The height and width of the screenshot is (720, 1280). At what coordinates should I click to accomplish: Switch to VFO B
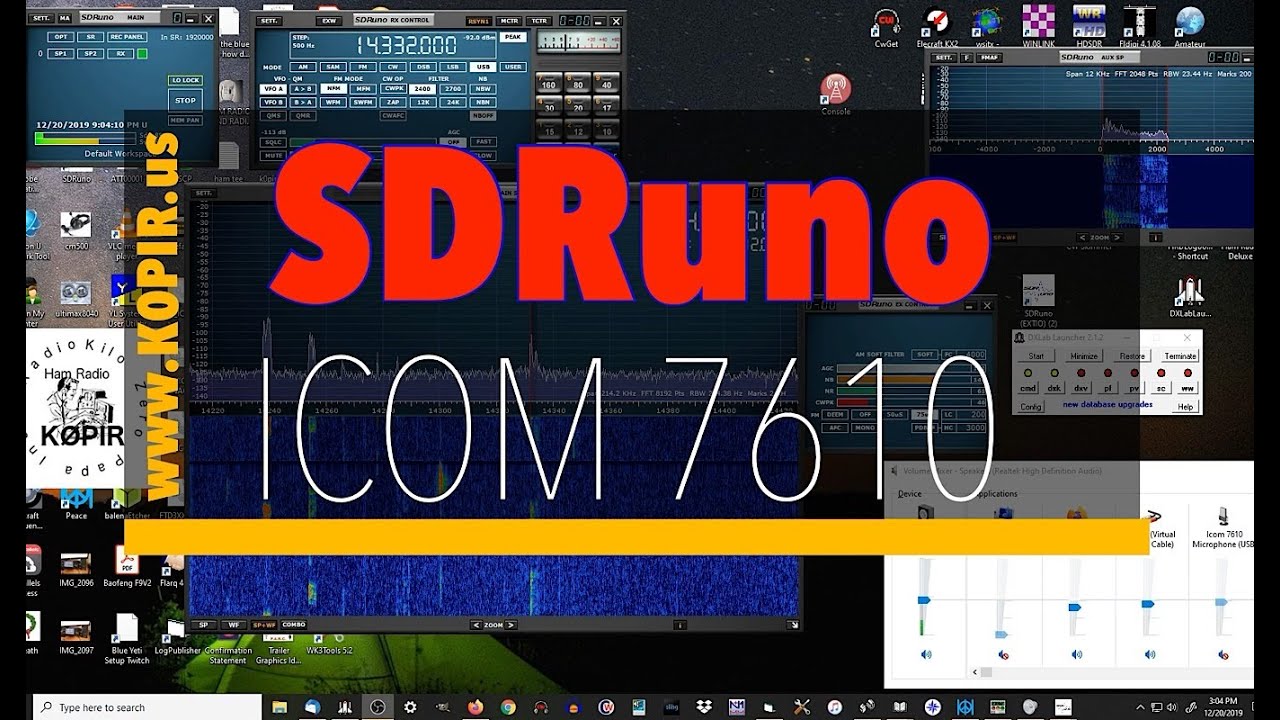272,101
